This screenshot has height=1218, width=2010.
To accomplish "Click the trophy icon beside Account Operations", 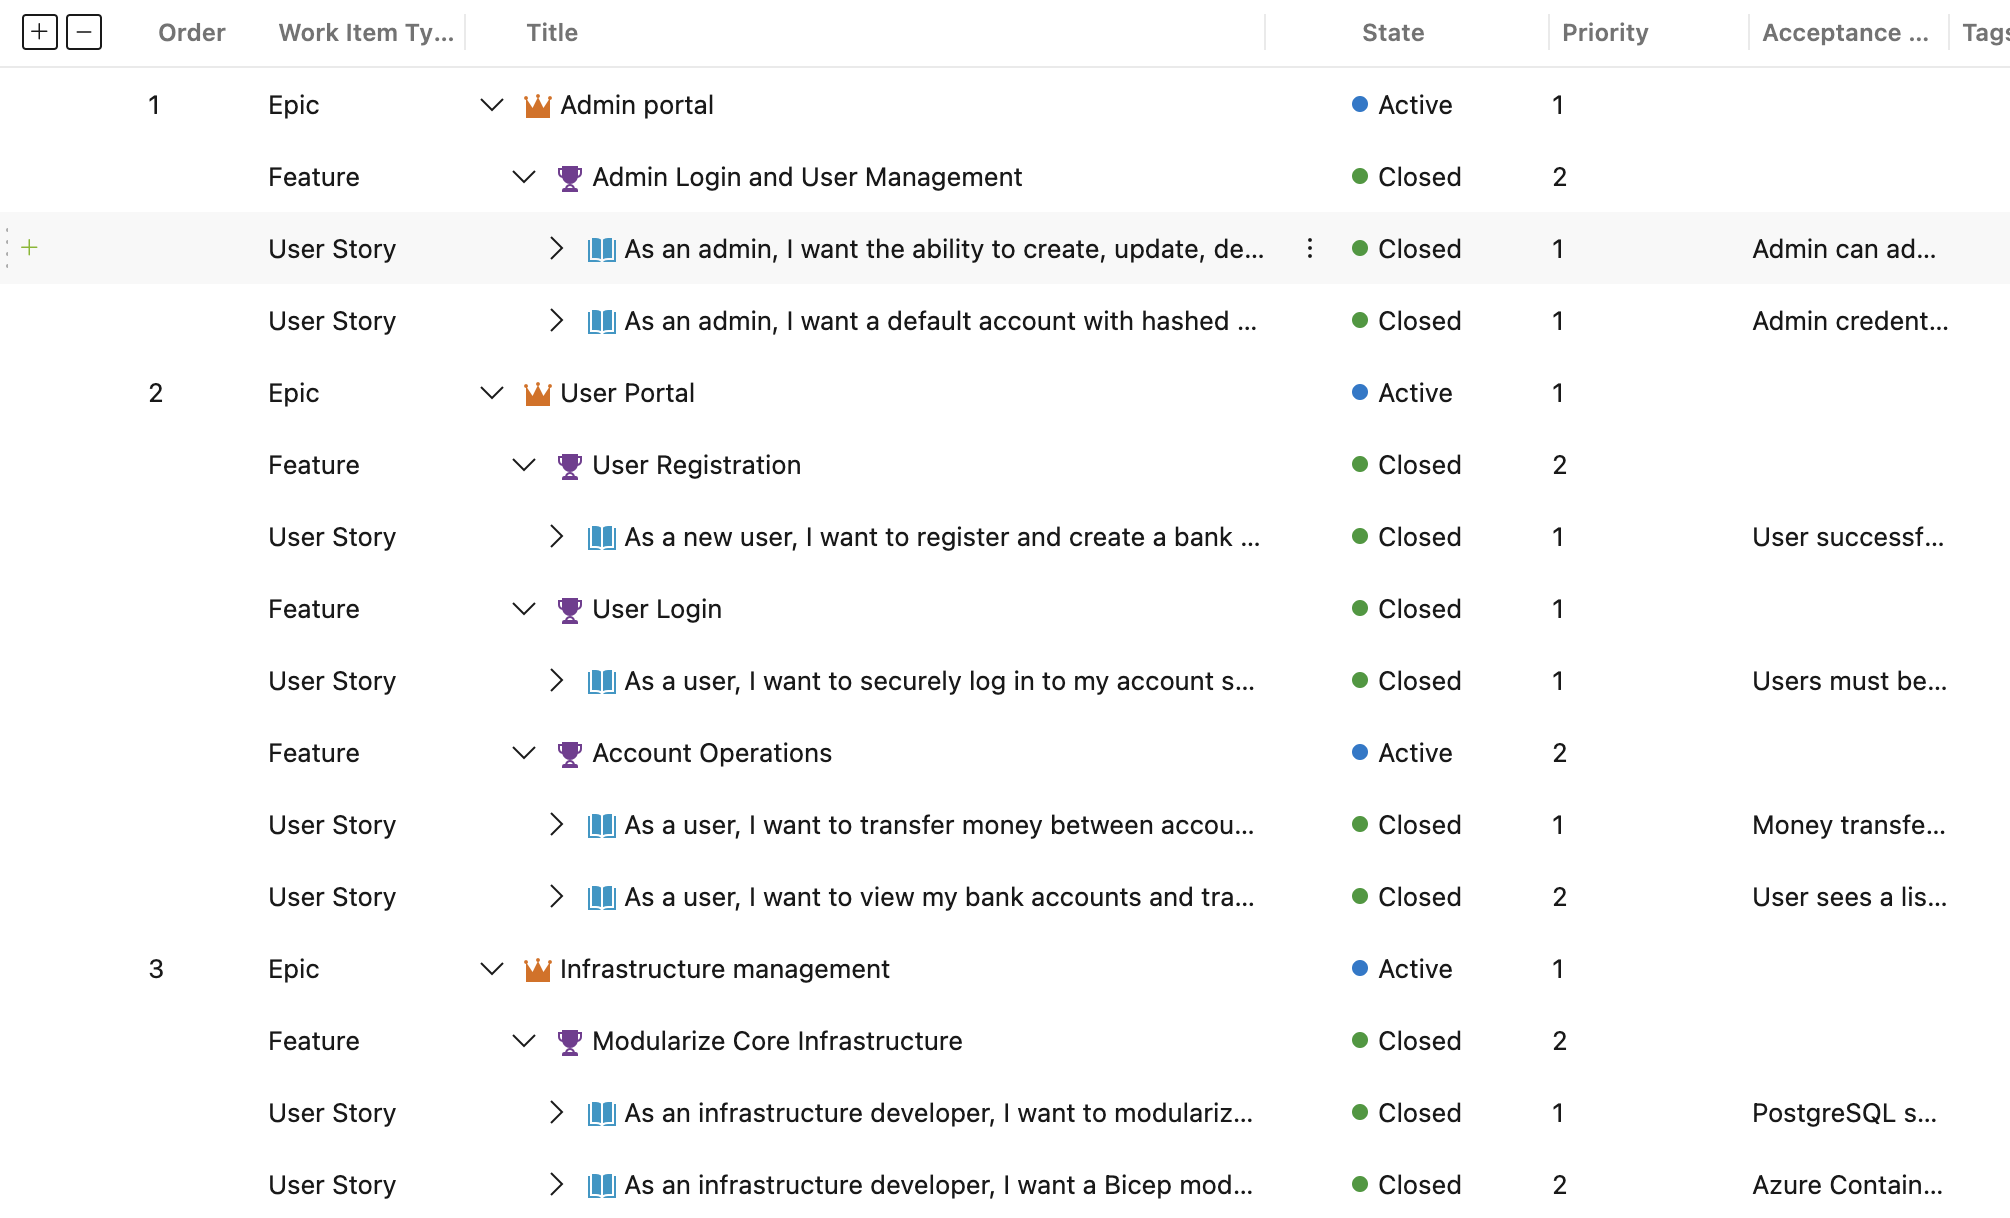I will pos(569,753).
